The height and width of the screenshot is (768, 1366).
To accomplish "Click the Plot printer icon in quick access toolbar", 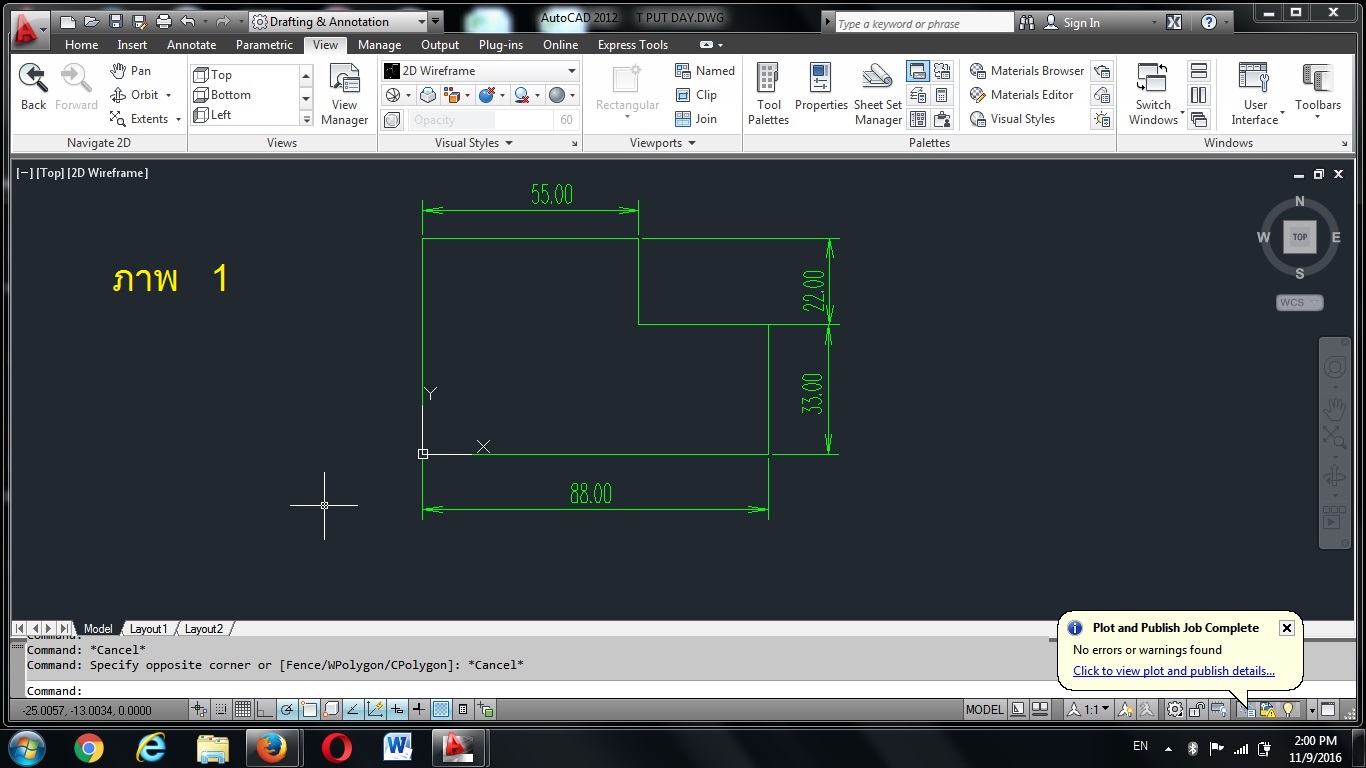I will pos(165,21).
